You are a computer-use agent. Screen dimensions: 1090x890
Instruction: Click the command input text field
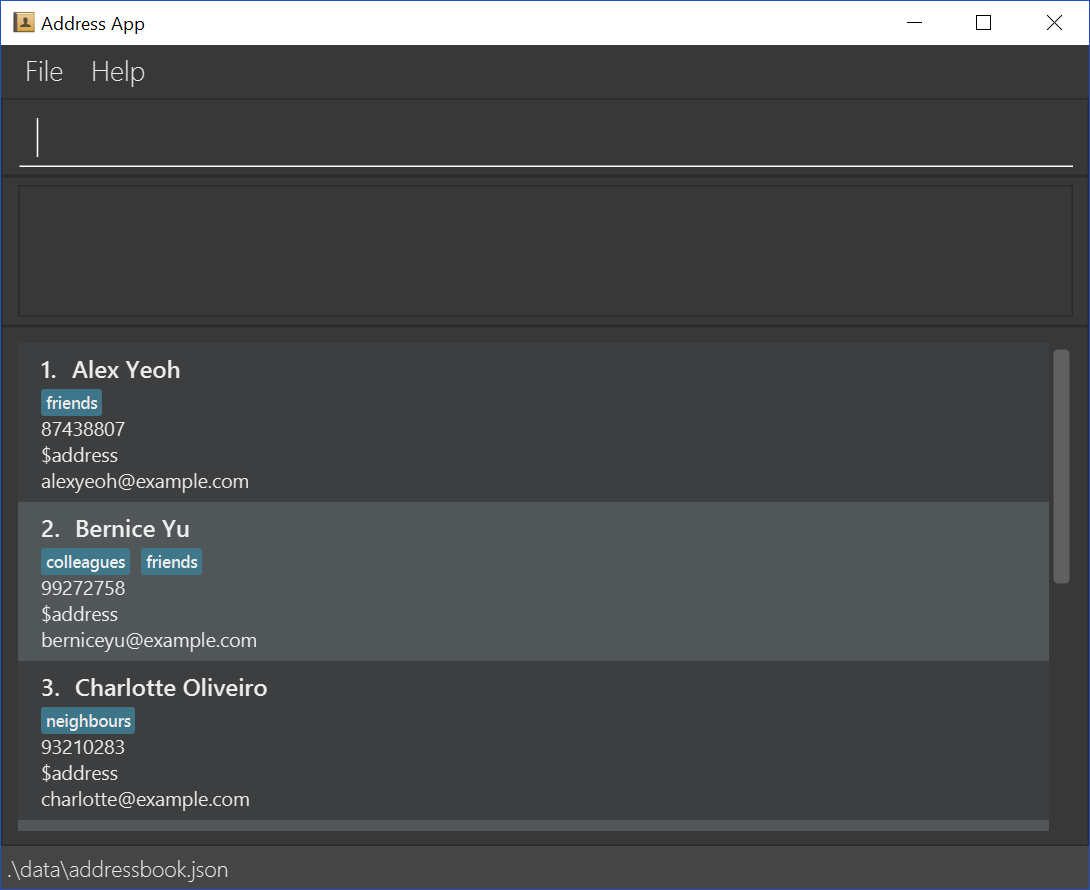coord(545,138)
